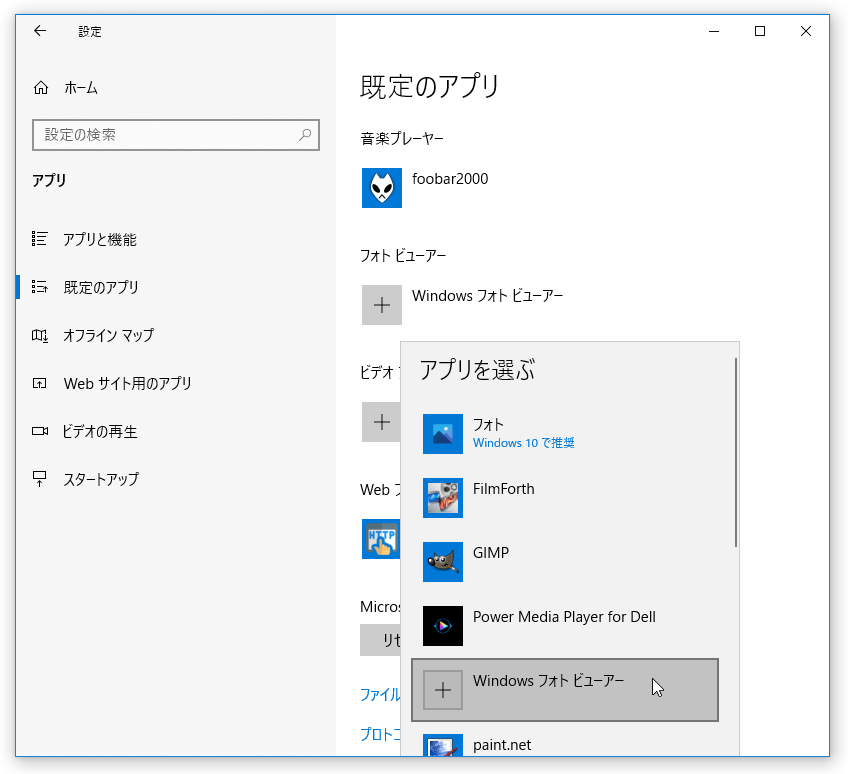Maximize the 設定 window
The image size is (848, 774).
760,31
